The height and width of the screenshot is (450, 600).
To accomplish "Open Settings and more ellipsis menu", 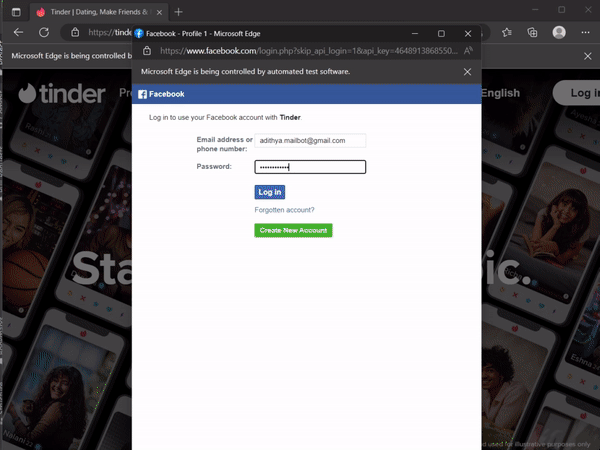I will 585,33.
